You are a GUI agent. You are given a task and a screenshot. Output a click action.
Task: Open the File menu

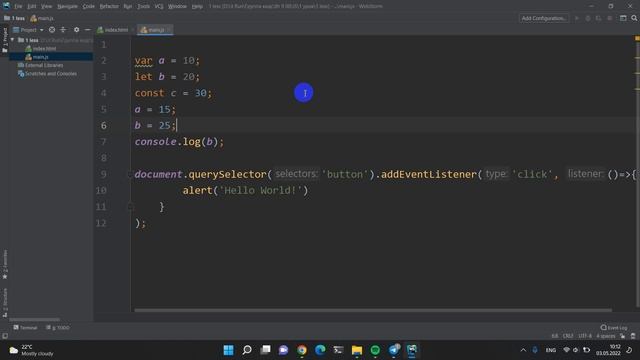18,6
